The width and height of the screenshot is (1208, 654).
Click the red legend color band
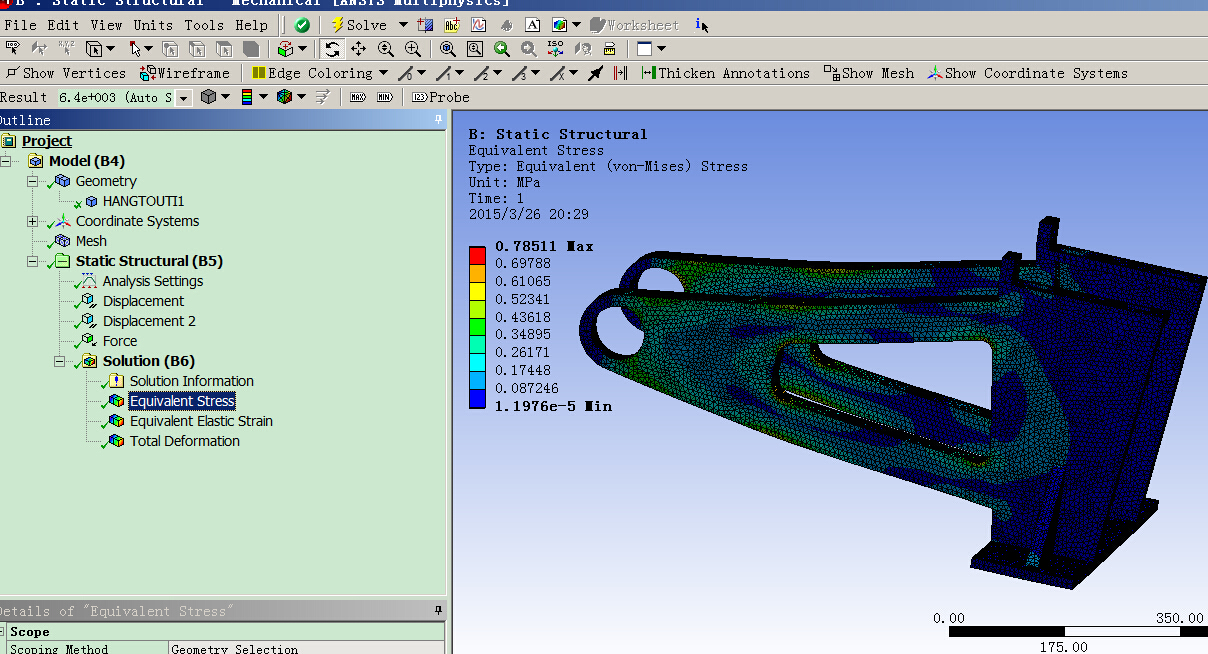coord(477,255)
